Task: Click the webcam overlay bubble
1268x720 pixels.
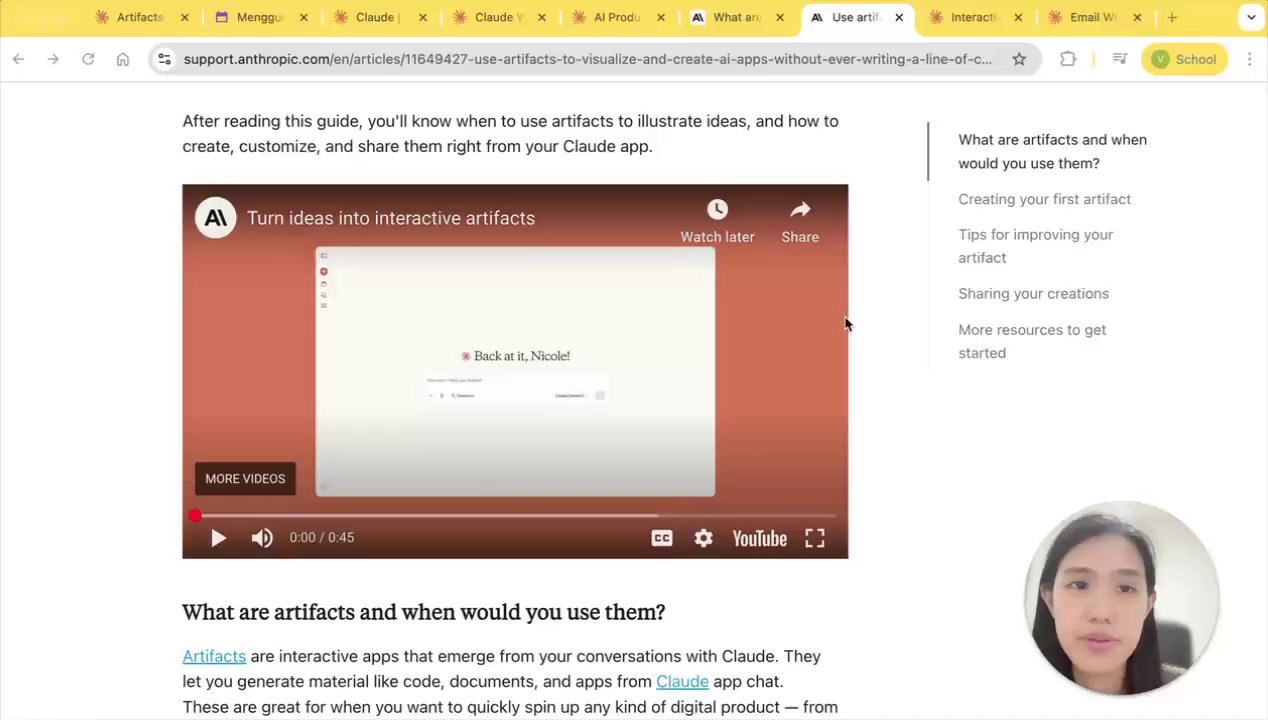Action: point(1122,598)
